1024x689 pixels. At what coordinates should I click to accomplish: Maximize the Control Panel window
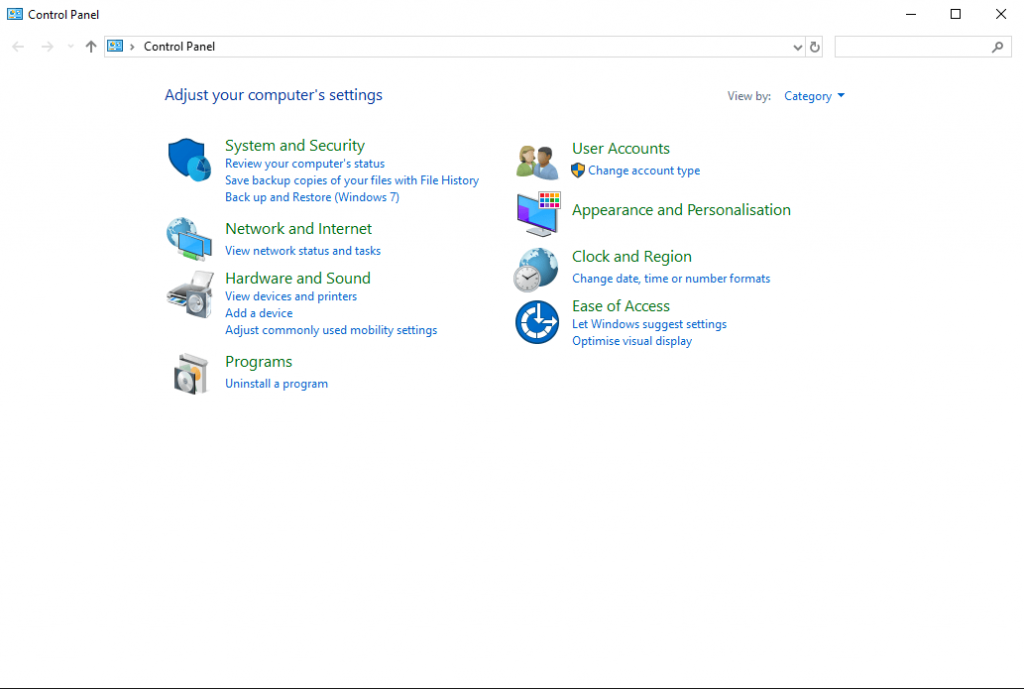(955, 14)
